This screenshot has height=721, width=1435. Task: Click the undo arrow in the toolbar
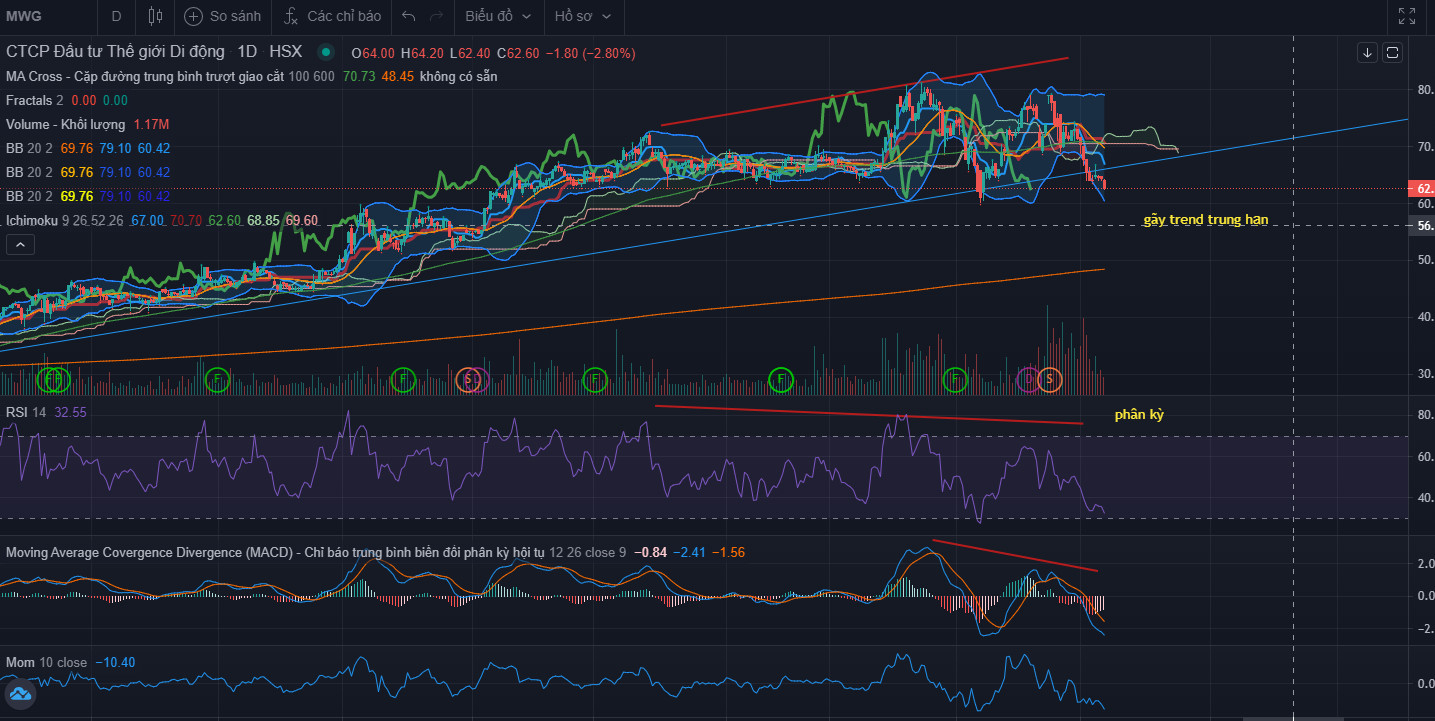click(407, 16)
